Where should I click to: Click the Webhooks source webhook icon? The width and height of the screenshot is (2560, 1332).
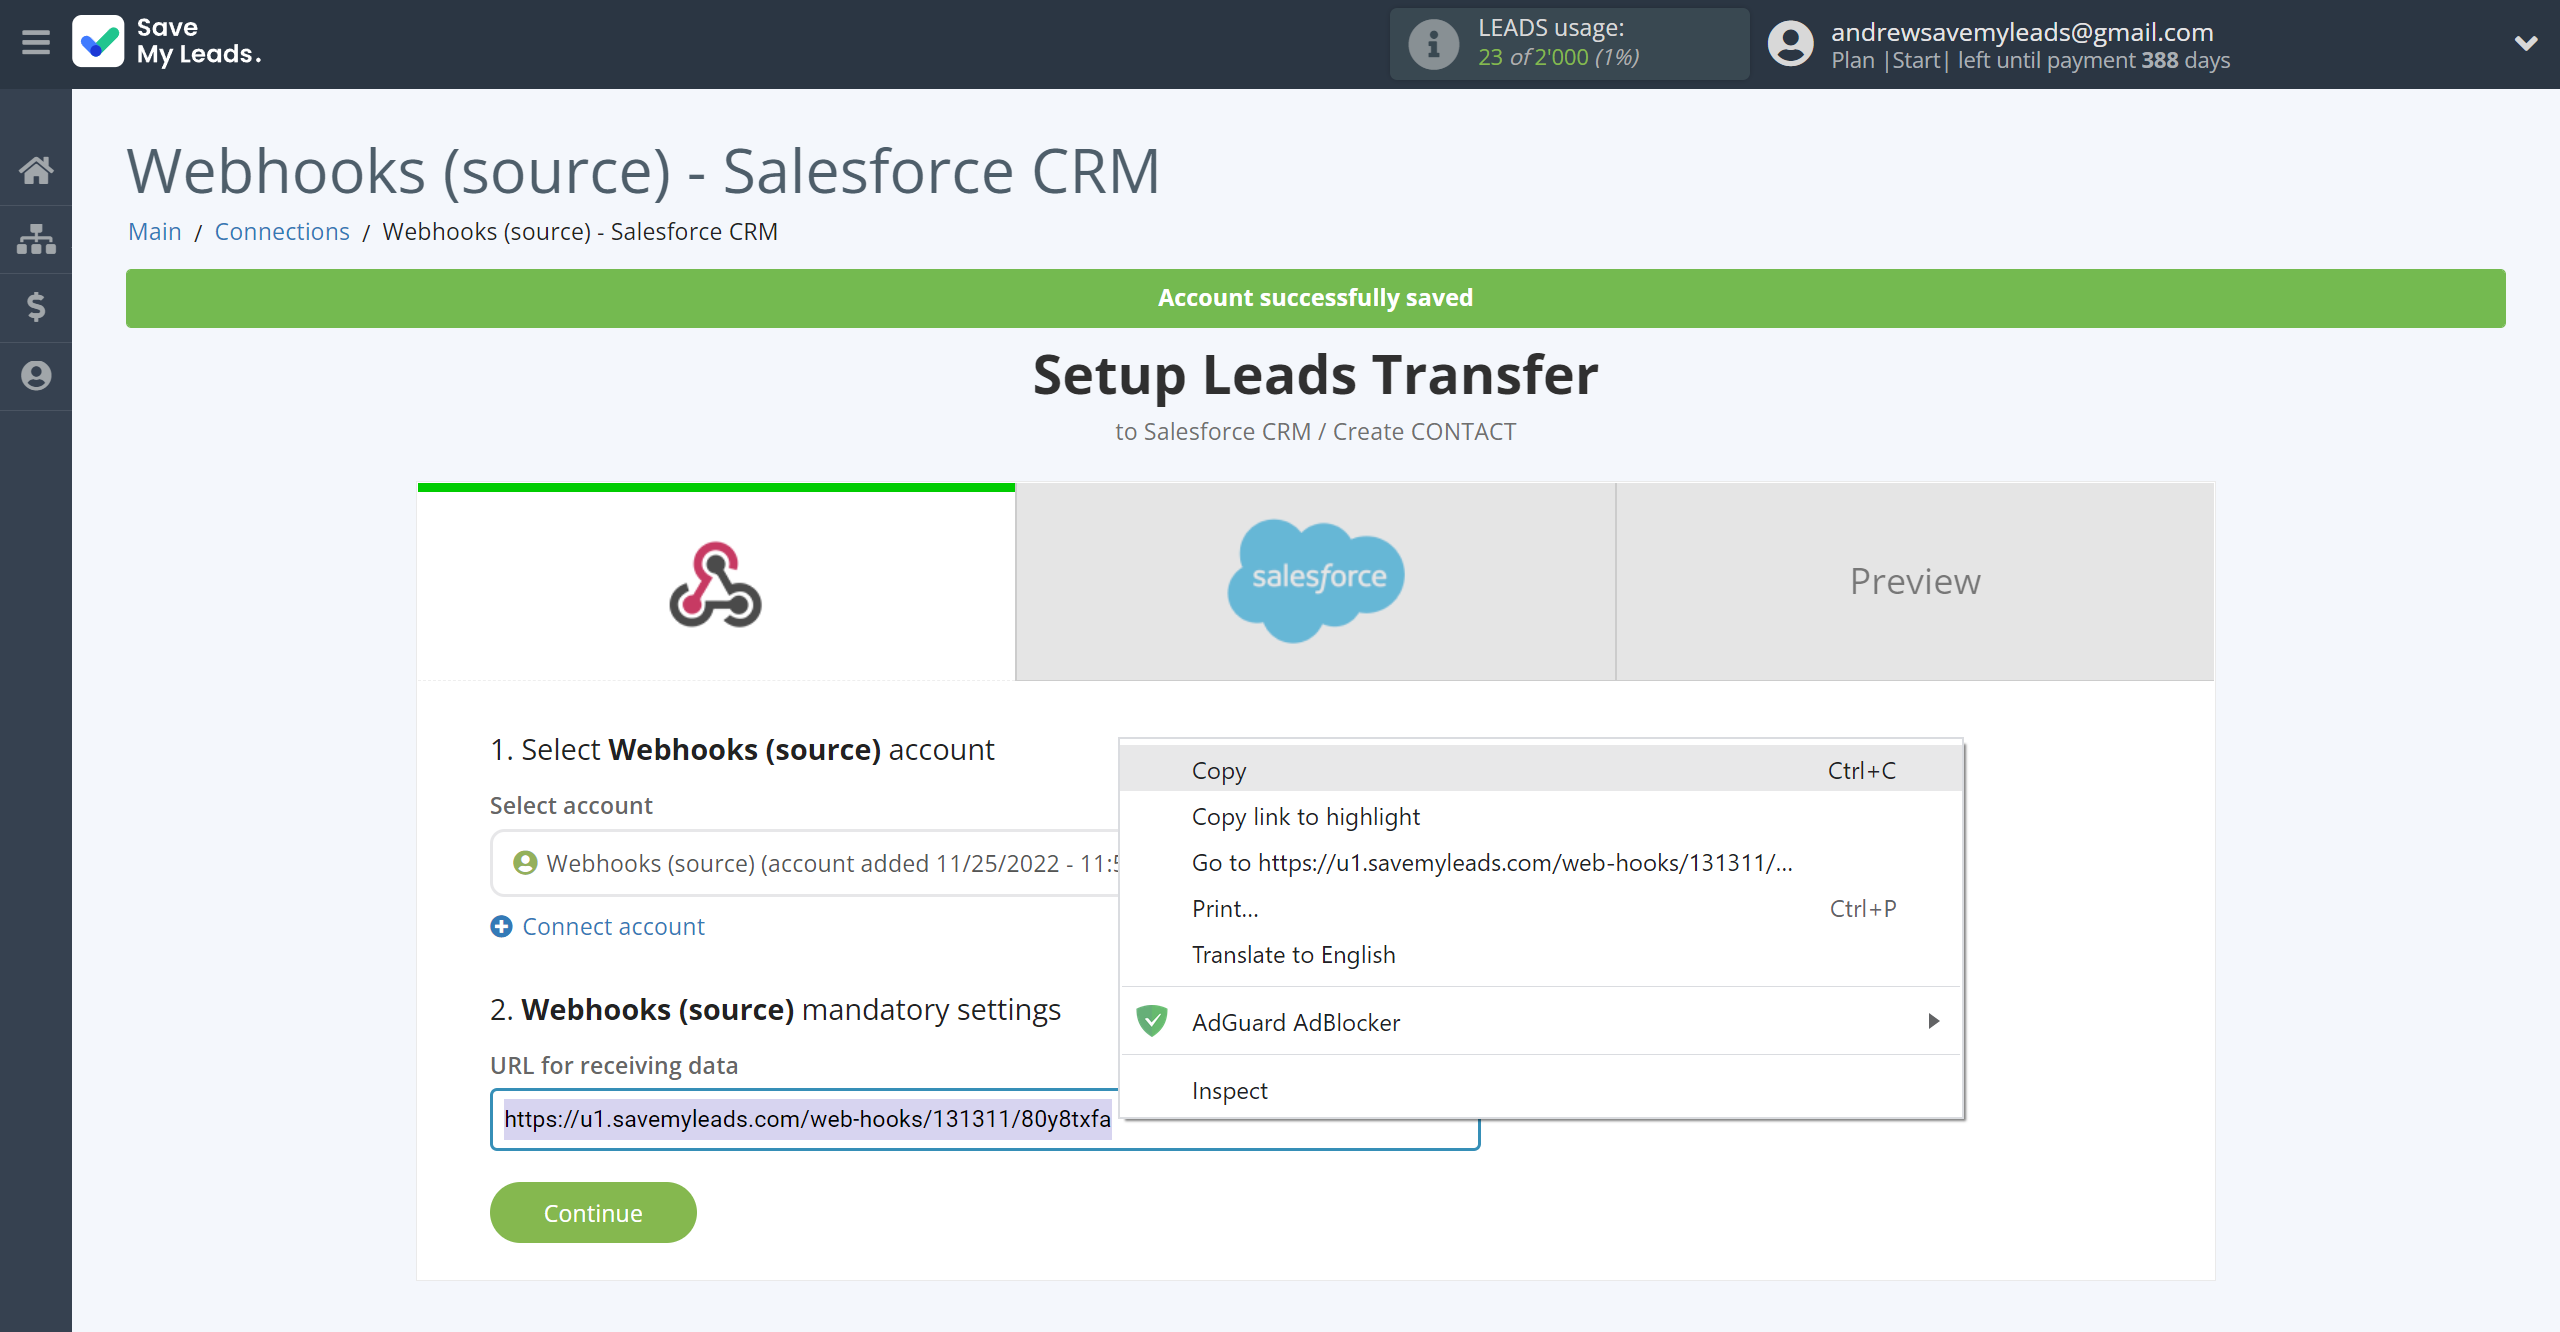point(713,582)
